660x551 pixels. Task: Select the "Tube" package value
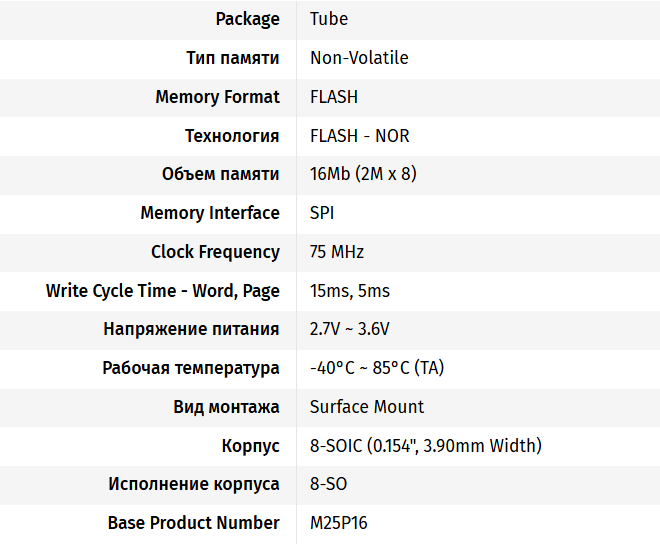click(329, 19)
